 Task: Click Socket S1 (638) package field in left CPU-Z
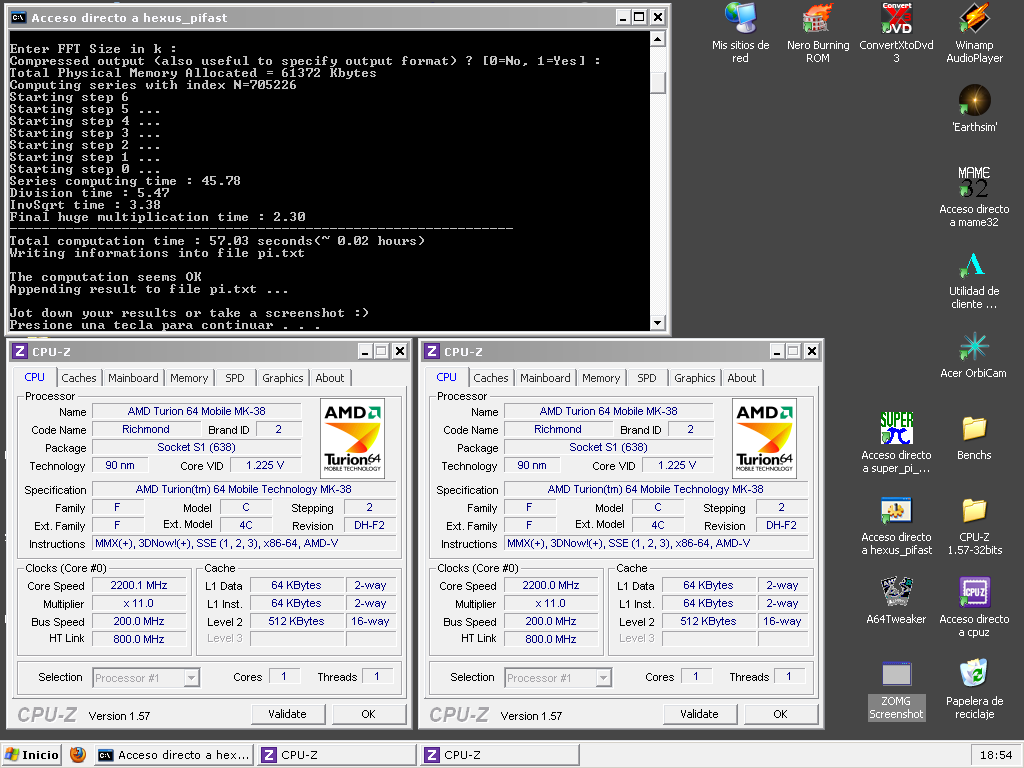[x=197, y=447]
